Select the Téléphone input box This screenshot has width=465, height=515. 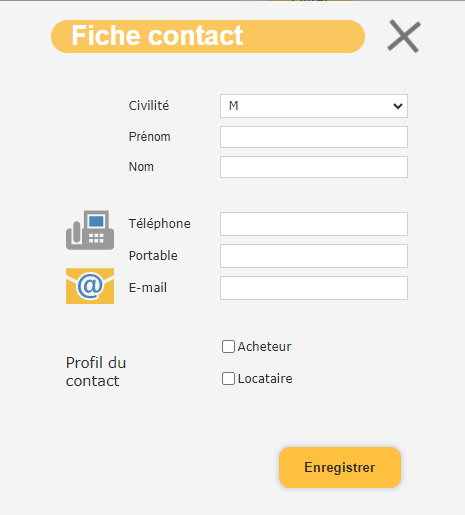(314, 224)
